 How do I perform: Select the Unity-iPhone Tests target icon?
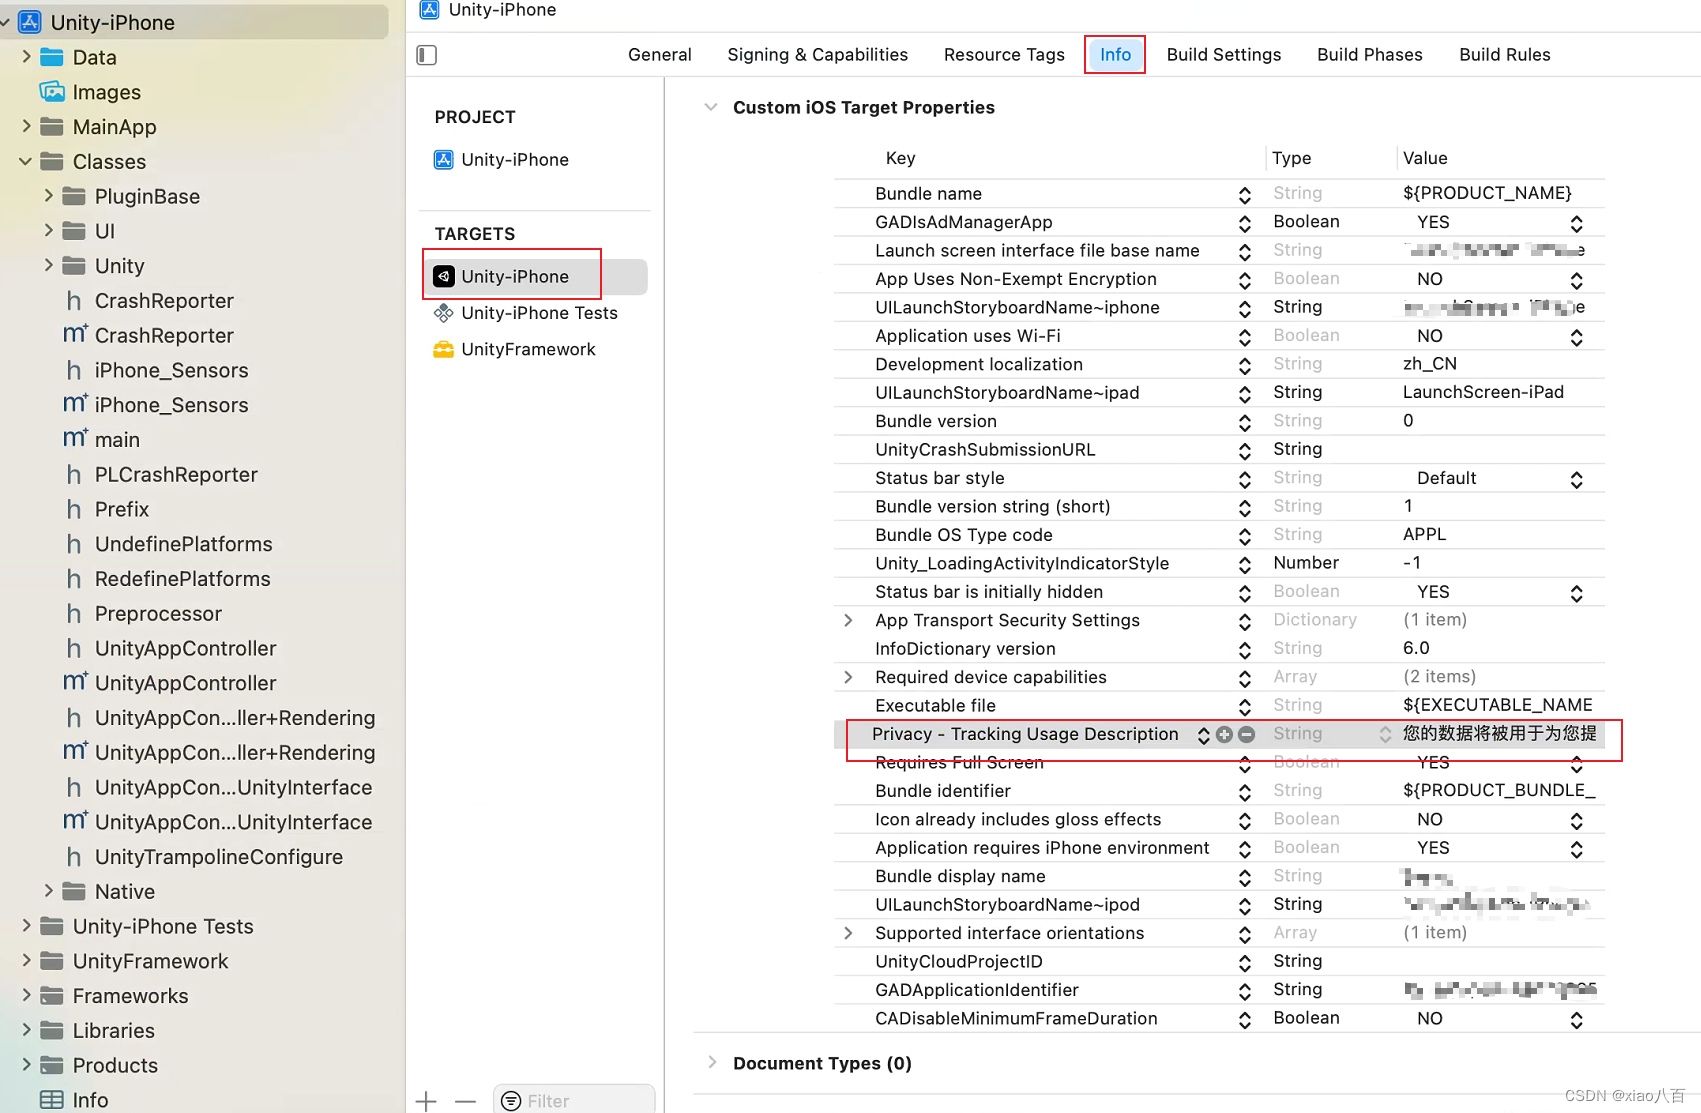pyautogui.click(x=444, y=313)
